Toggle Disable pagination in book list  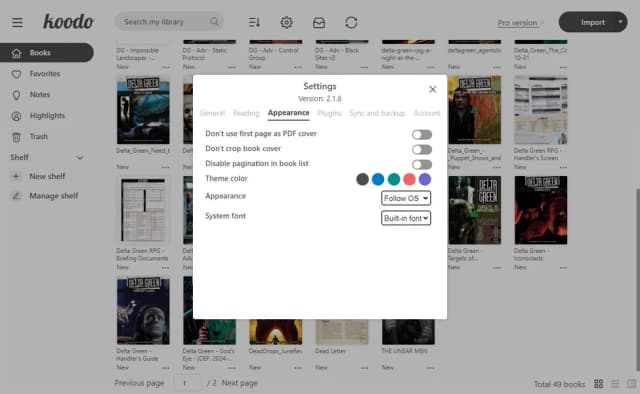(x=422, y=165)
